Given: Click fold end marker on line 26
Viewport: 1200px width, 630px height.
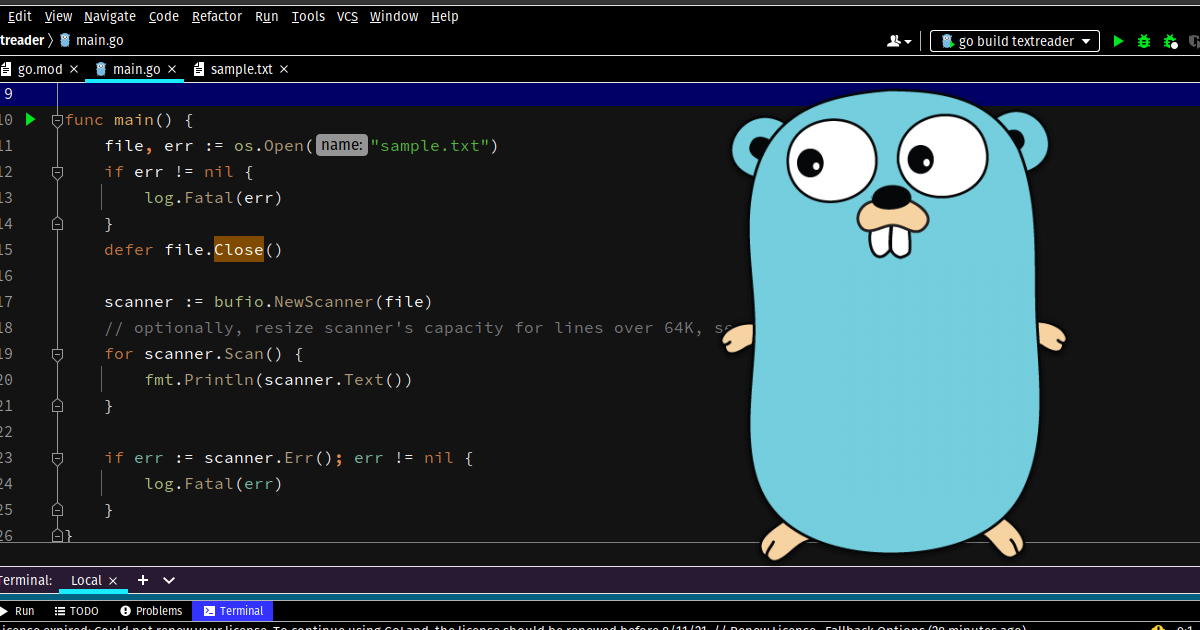Looking at the screenshot, I should tap(57, 536).
